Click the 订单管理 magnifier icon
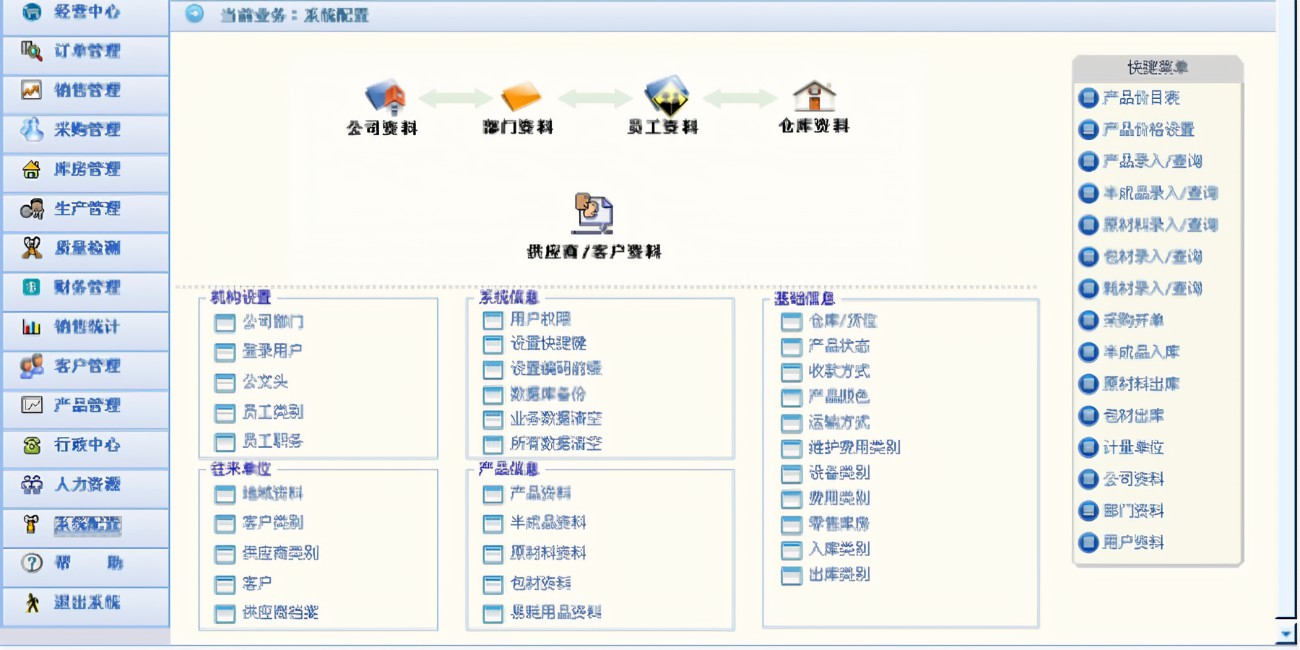1300x650 pixels. click(x=32, y=51)
